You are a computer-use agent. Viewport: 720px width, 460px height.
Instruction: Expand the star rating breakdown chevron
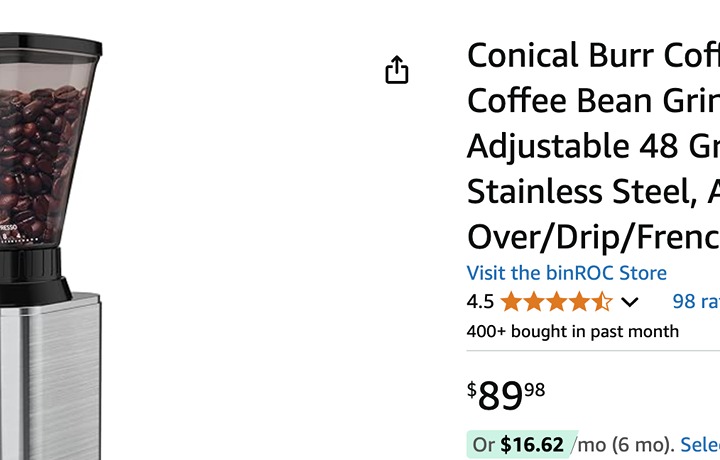tap(630, 302)
